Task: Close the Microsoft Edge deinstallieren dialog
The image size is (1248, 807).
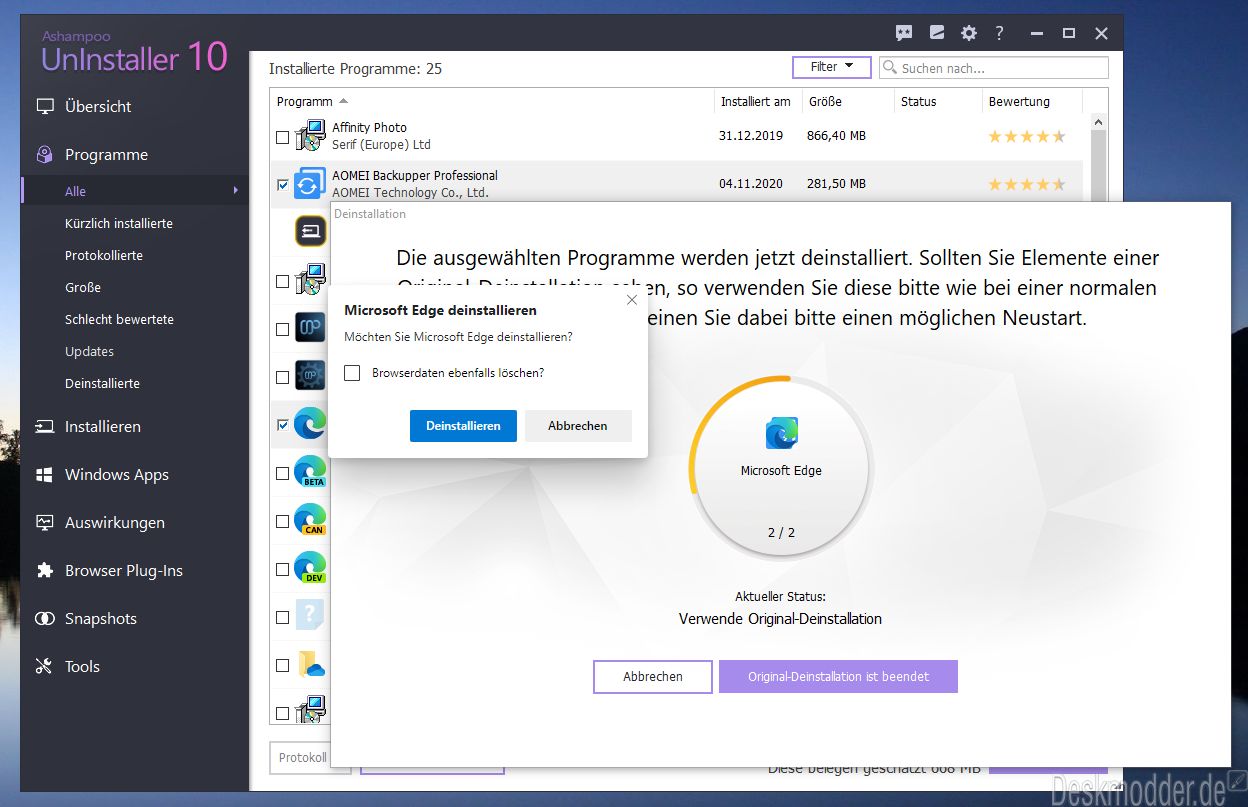Action: [631, 299]
